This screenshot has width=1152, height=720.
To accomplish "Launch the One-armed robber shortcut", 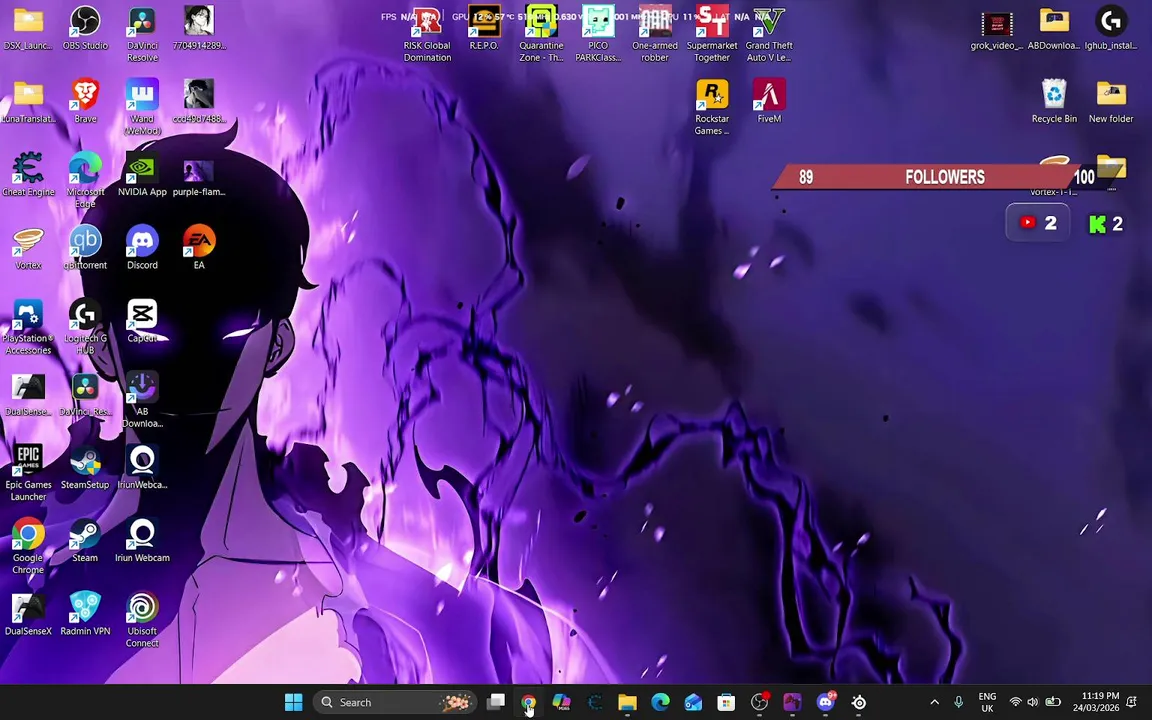I will point(655,35).
